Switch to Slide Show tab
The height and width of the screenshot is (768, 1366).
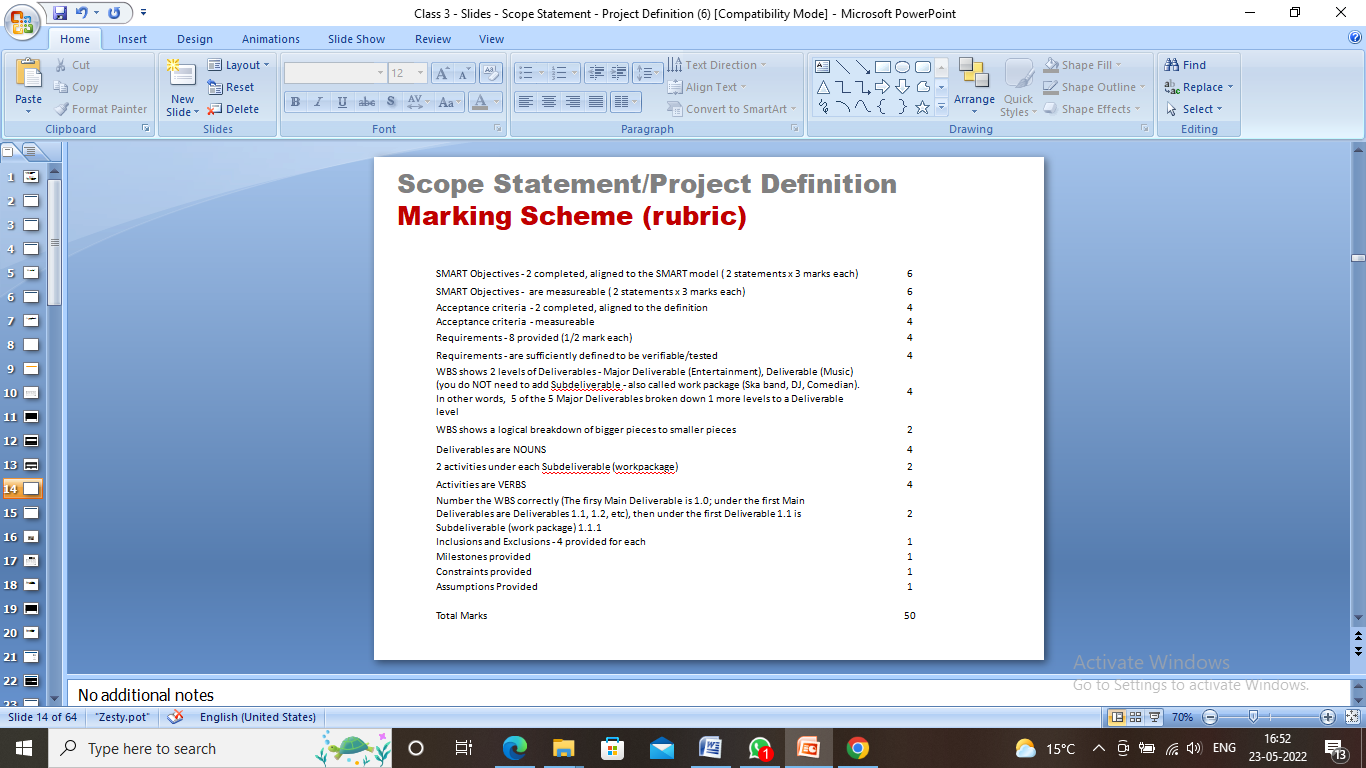[x=356, y=39]
